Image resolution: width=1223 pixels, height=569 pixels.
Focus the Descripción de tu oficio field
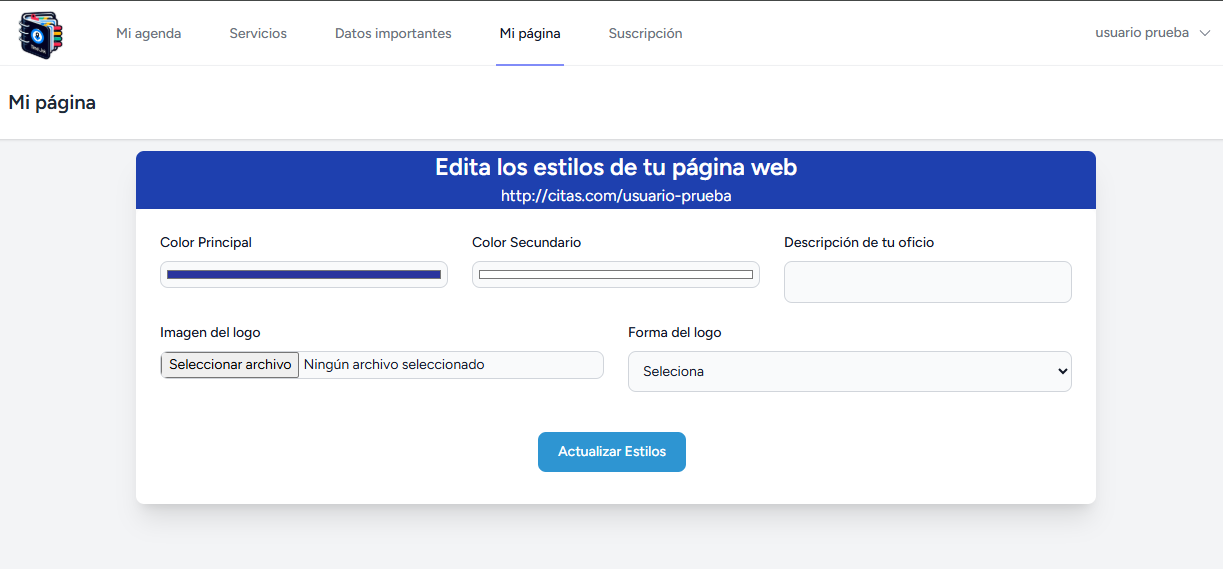coord(928,282)
